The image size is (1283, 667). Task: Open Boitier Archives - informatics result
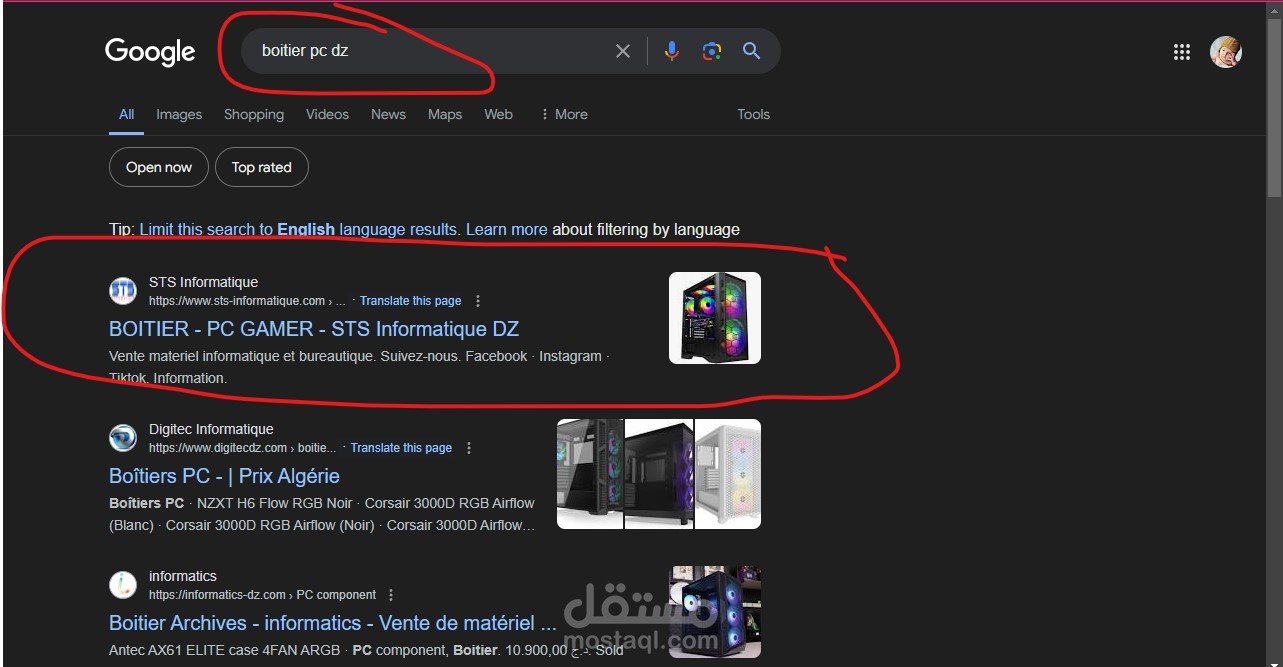[x=333, y=623]
